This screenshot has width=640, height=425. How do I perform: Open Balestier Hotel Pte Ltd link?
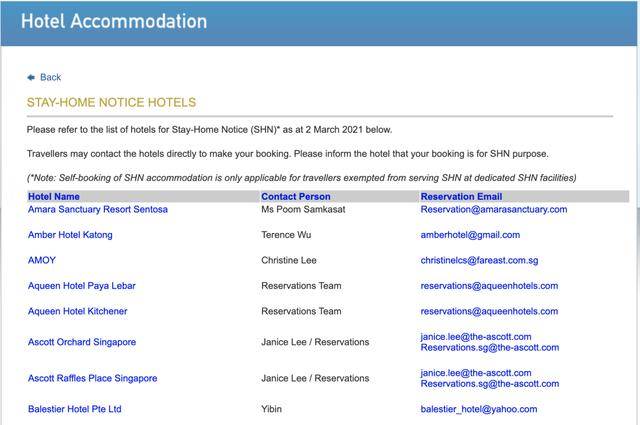(74, 409)
